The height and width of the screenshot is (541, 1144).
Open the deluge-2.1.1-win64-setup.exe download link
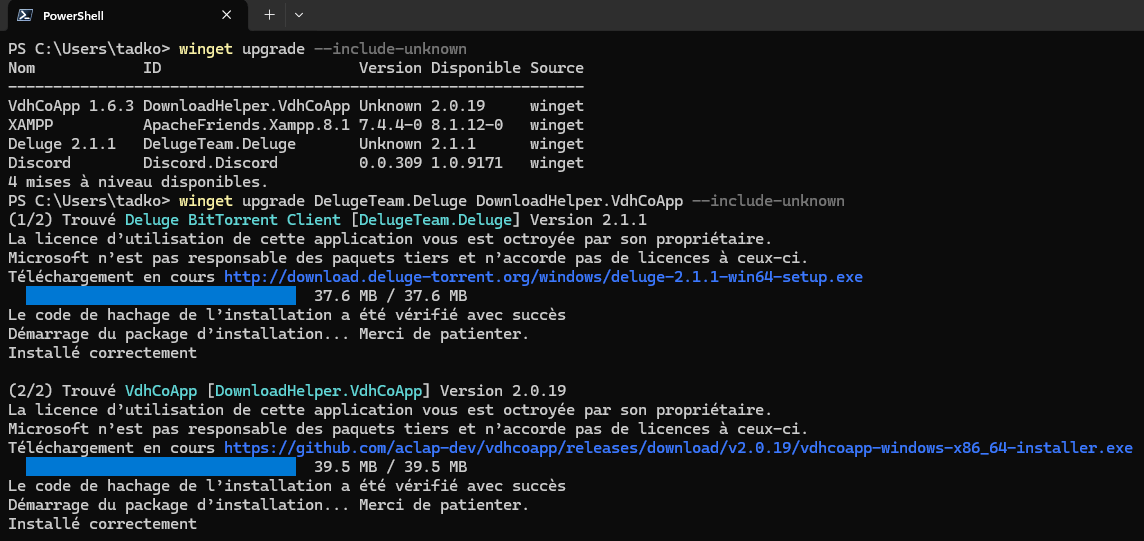(543, 277)
